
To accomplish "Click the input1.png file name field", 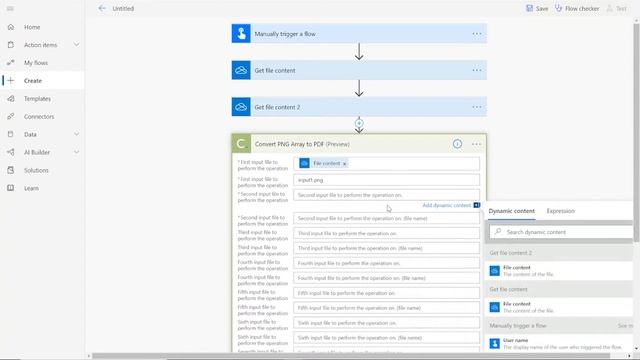I will [386, 180].
